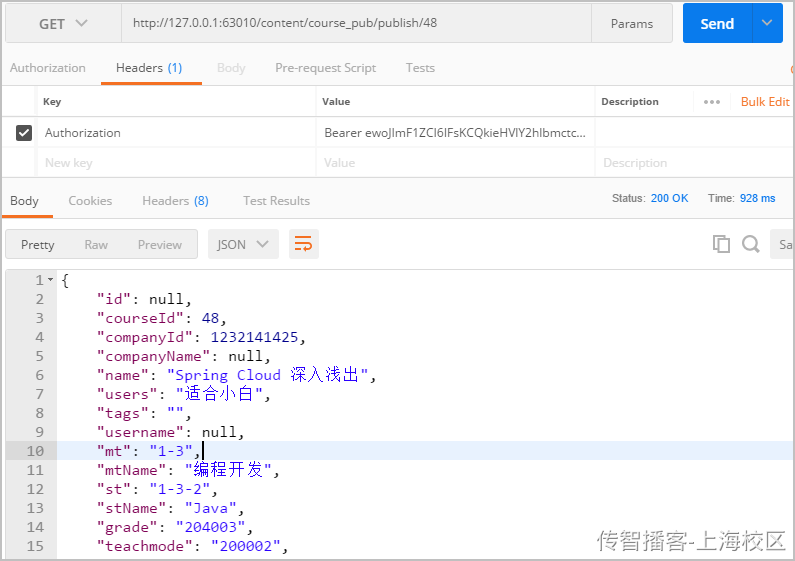Image resolution: width=795 pixels, height=561 pixels.
Task: Open the Tests tab
Action: coord(420,68)
